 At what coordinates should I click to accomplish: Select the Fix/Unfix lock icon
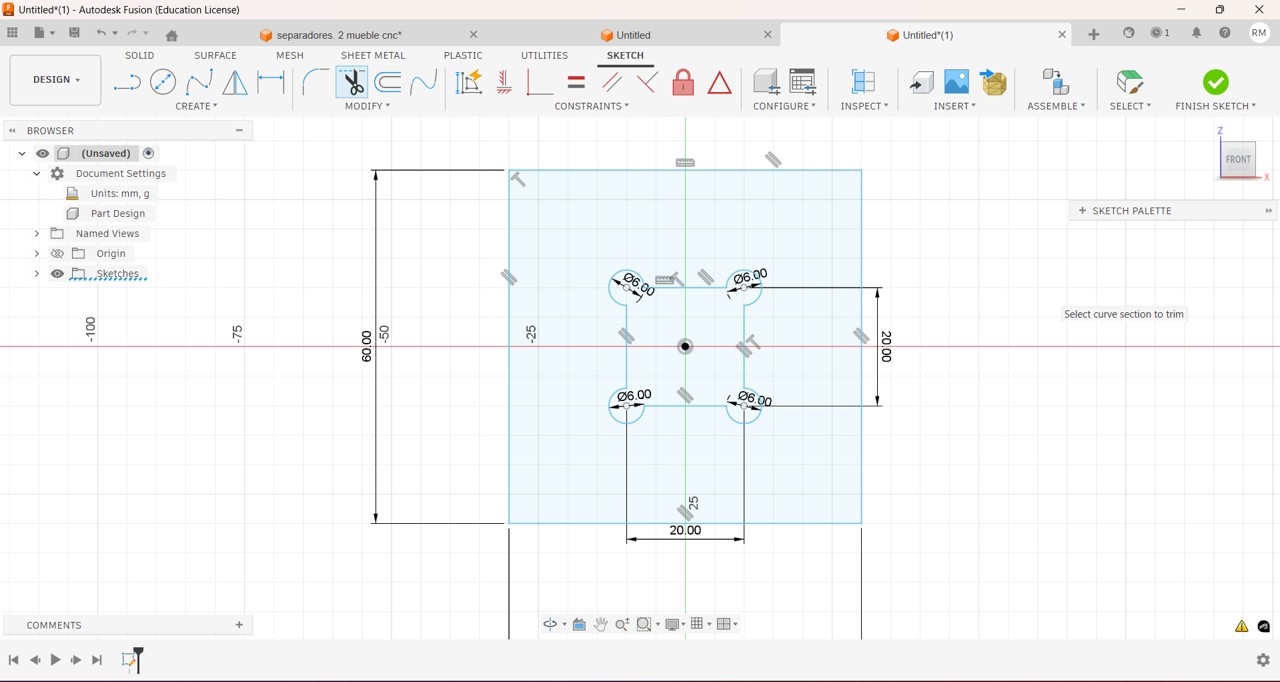683,82
